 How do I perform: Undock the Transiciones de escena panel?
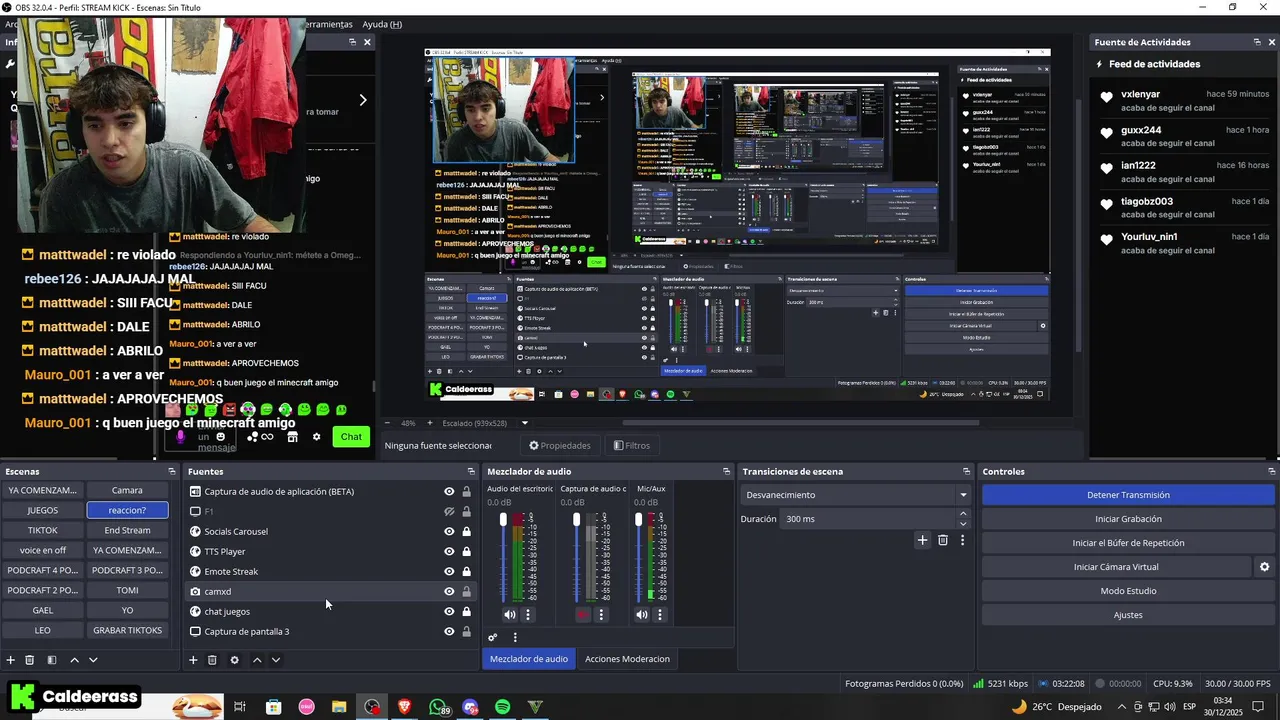pyautogui.click(x=966, y=471)
